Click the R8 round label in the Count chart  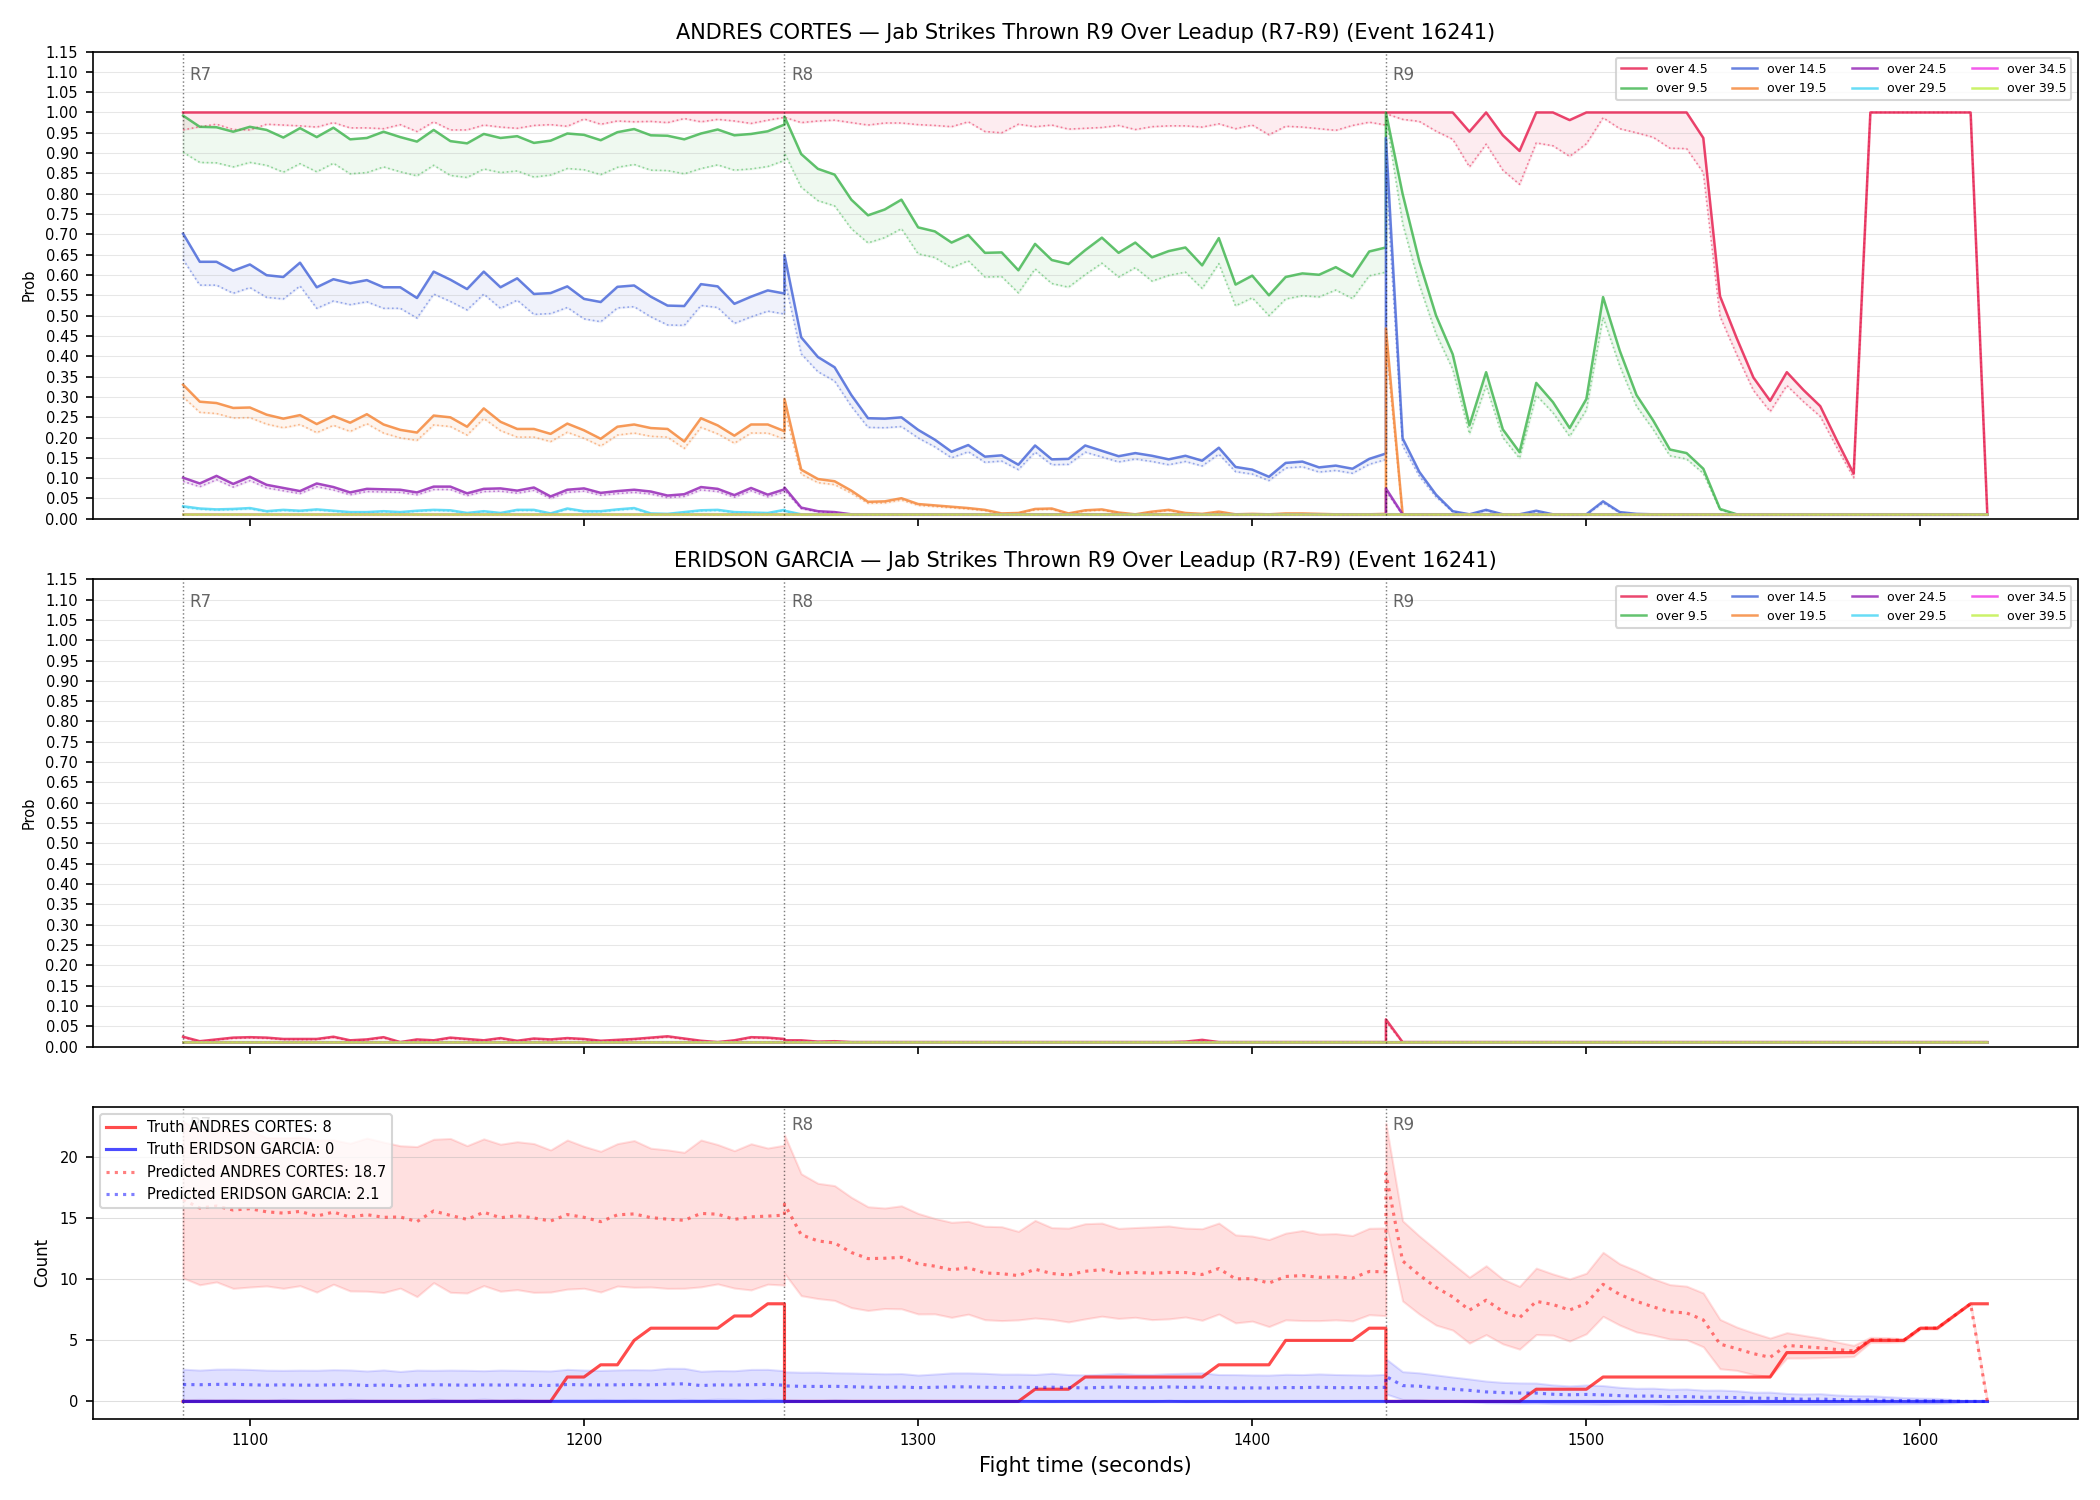point(802,1124)
